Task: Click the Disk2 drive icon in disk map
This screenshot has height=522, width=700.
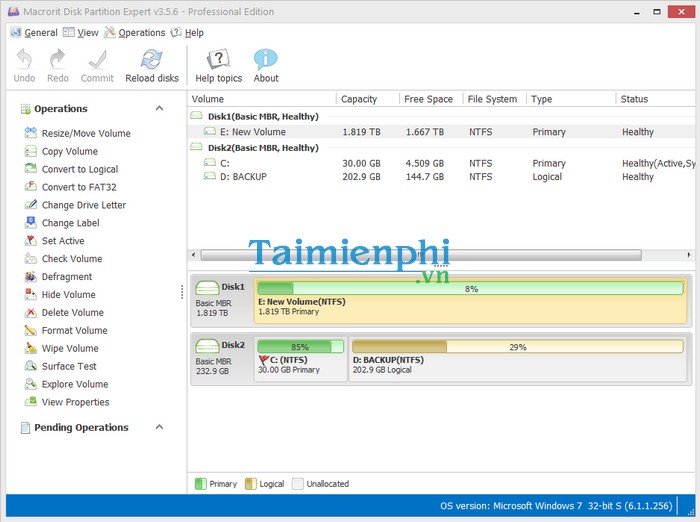Action: [x=207, y=346]
